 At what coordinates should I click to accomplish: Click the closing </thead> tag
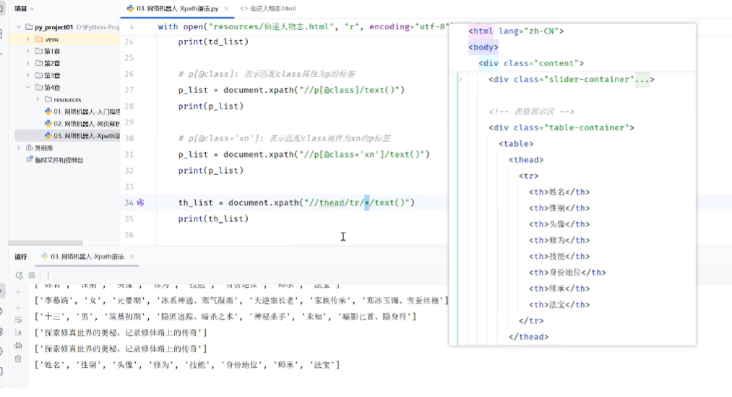(528, 337)
